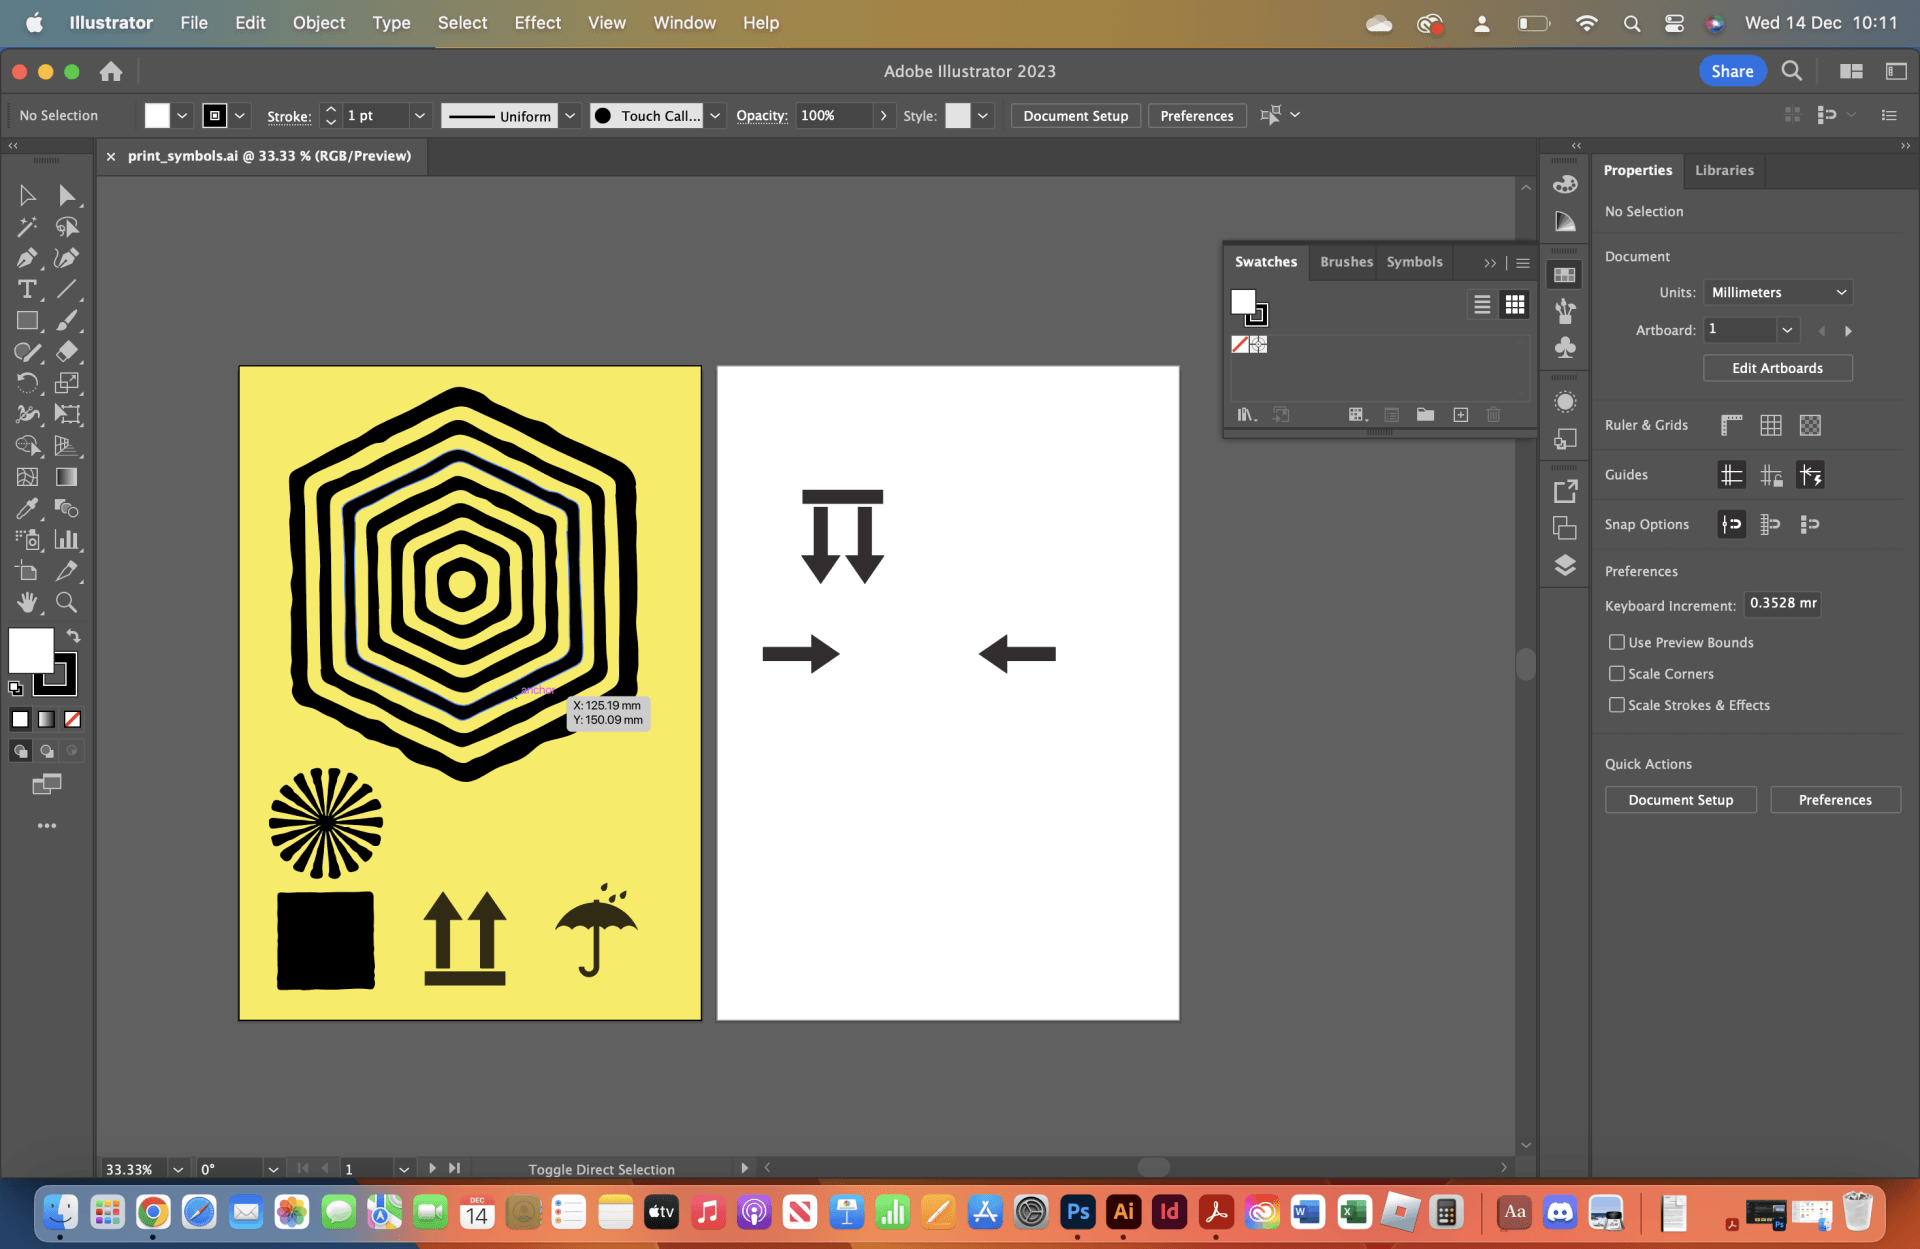
Task: Expand the stroke weight dropdown
Action: coord(420,116)
